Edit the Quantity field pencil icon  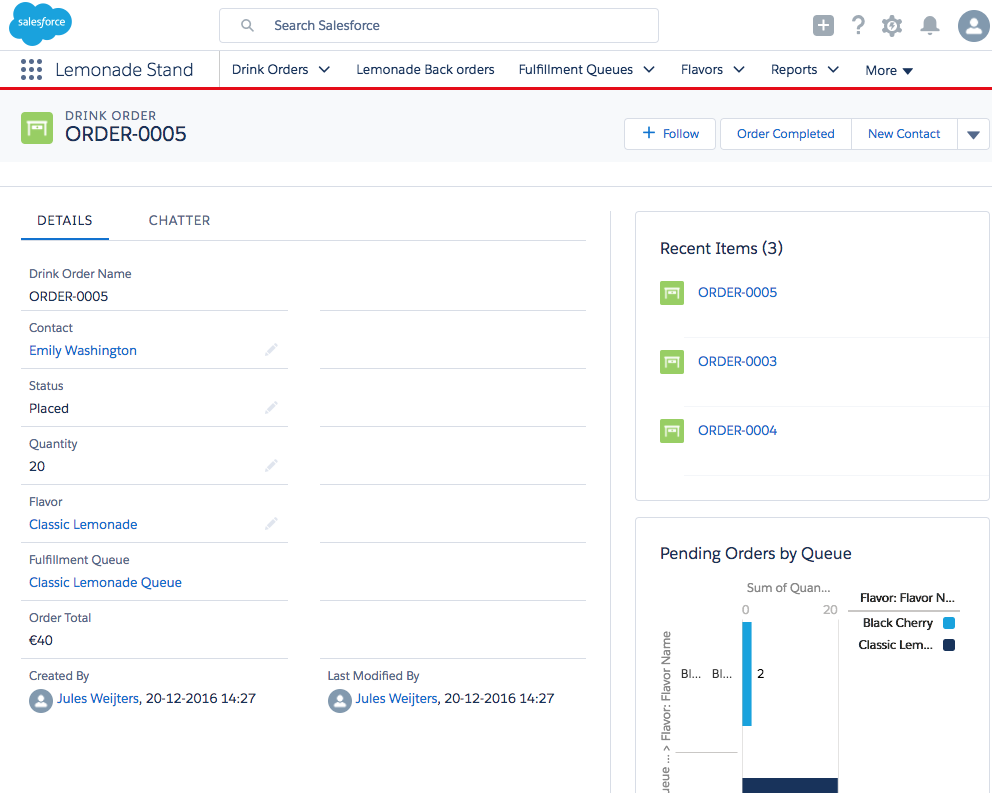coord(271,466)
